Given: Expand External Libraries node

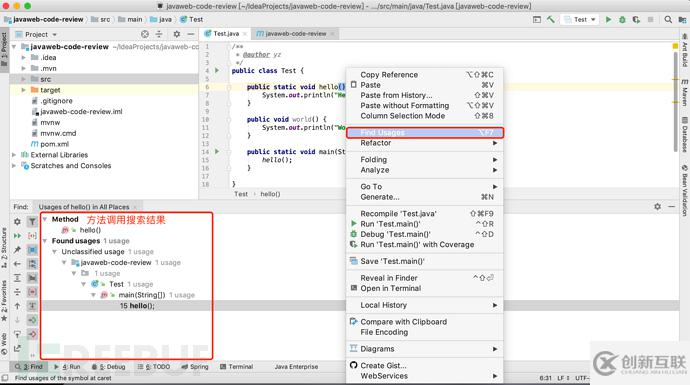Looking at the screenshot, I should (x=14, y=155).
